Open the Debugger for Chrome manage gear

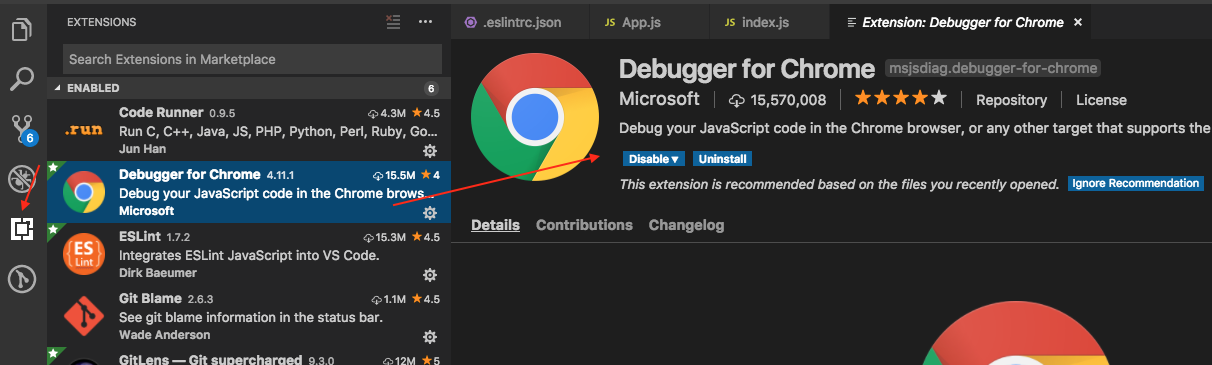pos(430,212)
